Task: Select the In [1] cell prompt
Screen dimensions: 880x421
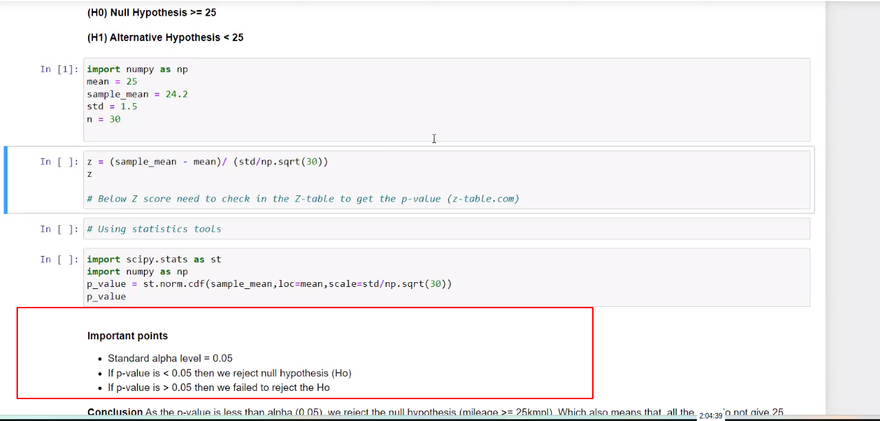Action: [x=59, y=69]
